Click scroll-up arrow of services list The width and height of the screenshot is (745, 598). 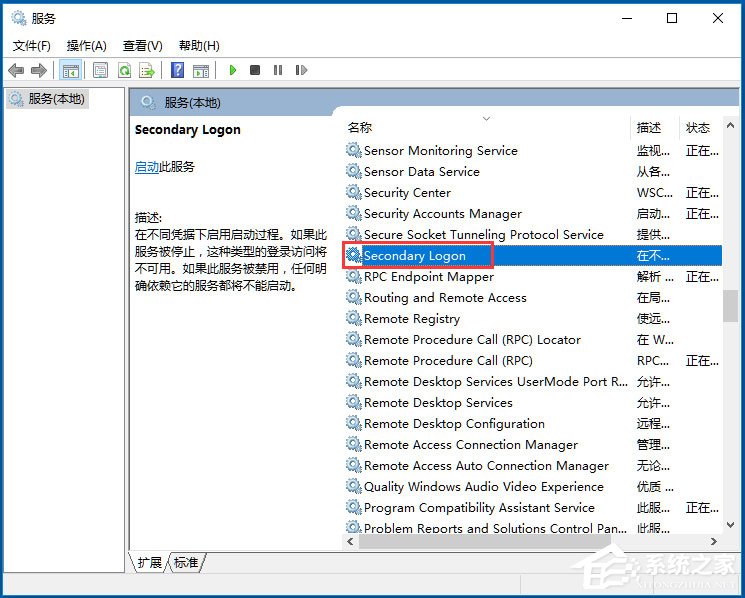(731, 125)
